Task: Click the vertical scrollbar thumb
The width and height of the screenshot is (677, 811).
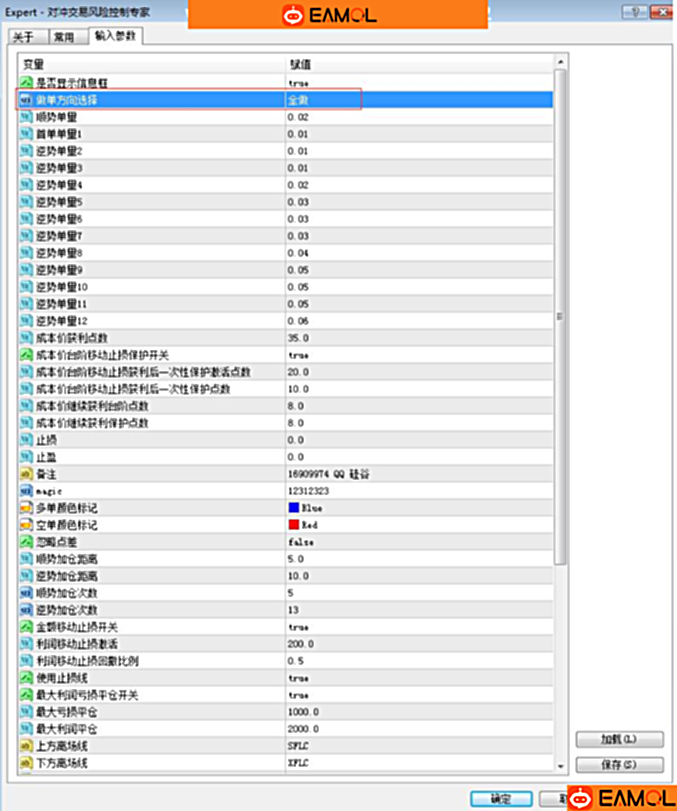Action: (x=561, y=317)
